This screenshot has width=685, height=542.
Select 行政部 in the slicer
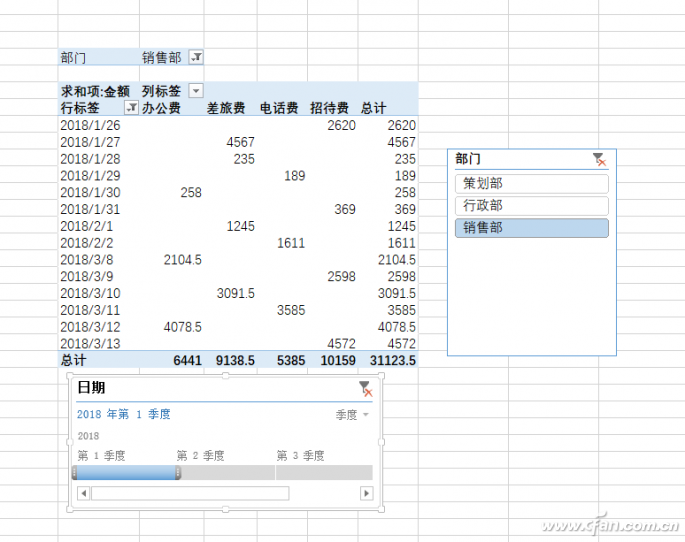click(x=532, y=206)
